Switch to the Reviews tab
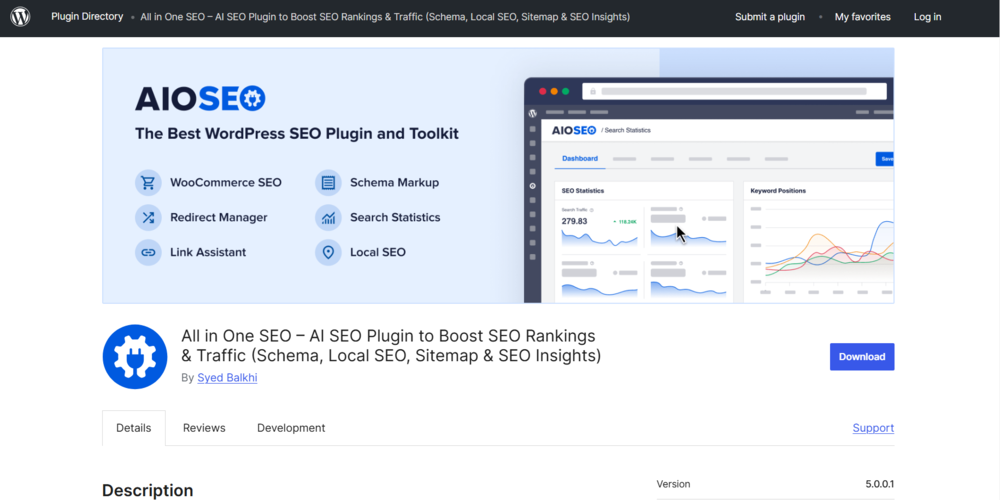Screen dimensions: 1000x500 pos(204,428)
